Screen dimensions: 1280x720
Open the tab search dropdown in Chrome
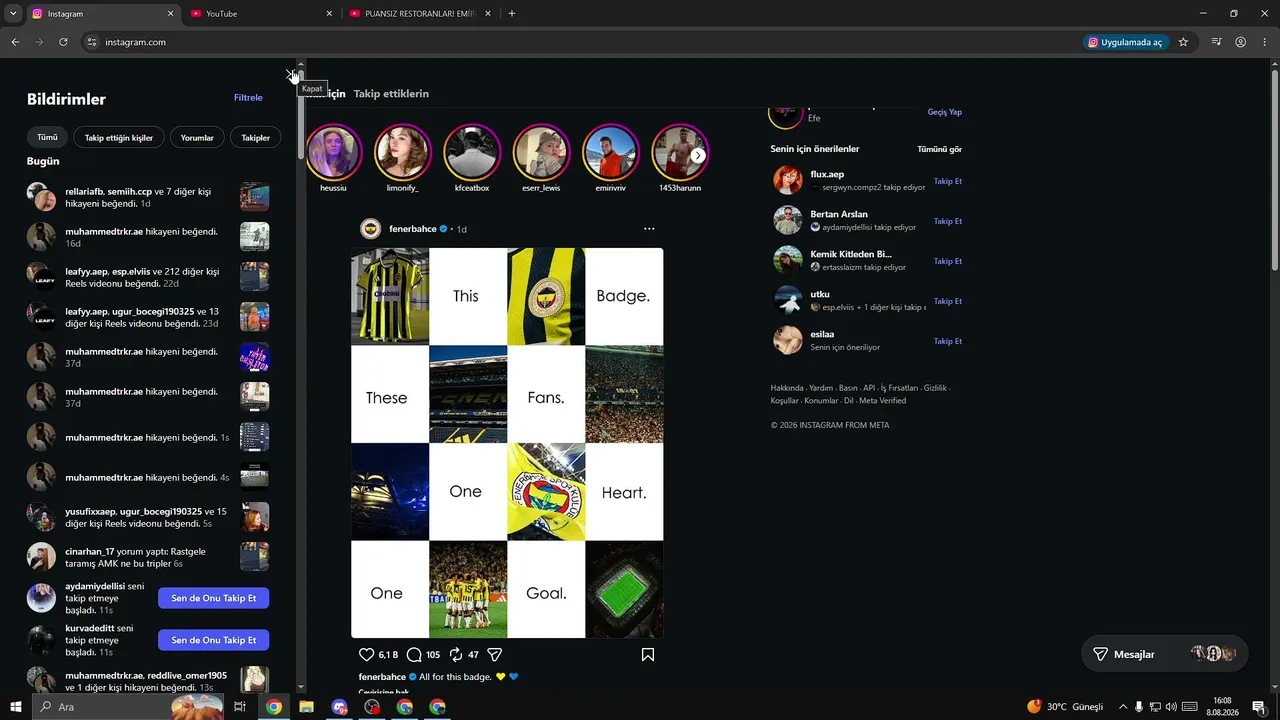(13, 14)
